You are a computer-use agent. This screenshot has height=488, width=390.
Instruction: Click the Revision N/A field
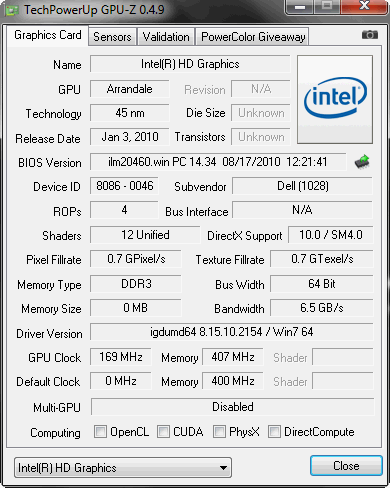[261, 89]
